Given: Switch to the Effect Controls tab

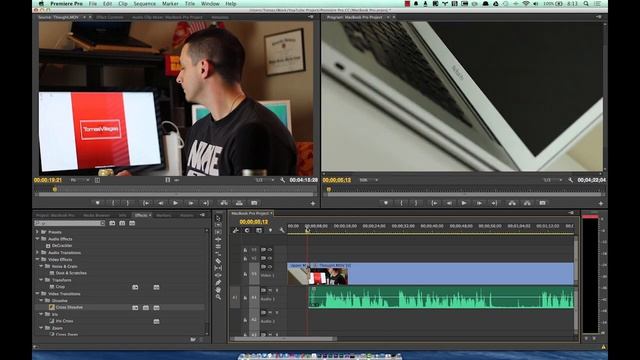Looking at the screenshot, I should click(110, 18).
